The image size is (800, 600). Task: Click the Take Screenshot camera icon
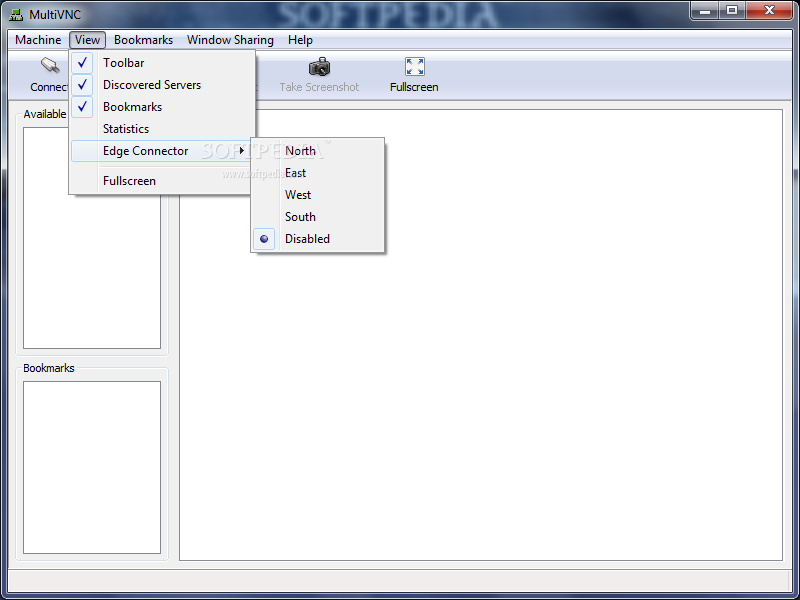pyautogui.click(x=320, y=67)
